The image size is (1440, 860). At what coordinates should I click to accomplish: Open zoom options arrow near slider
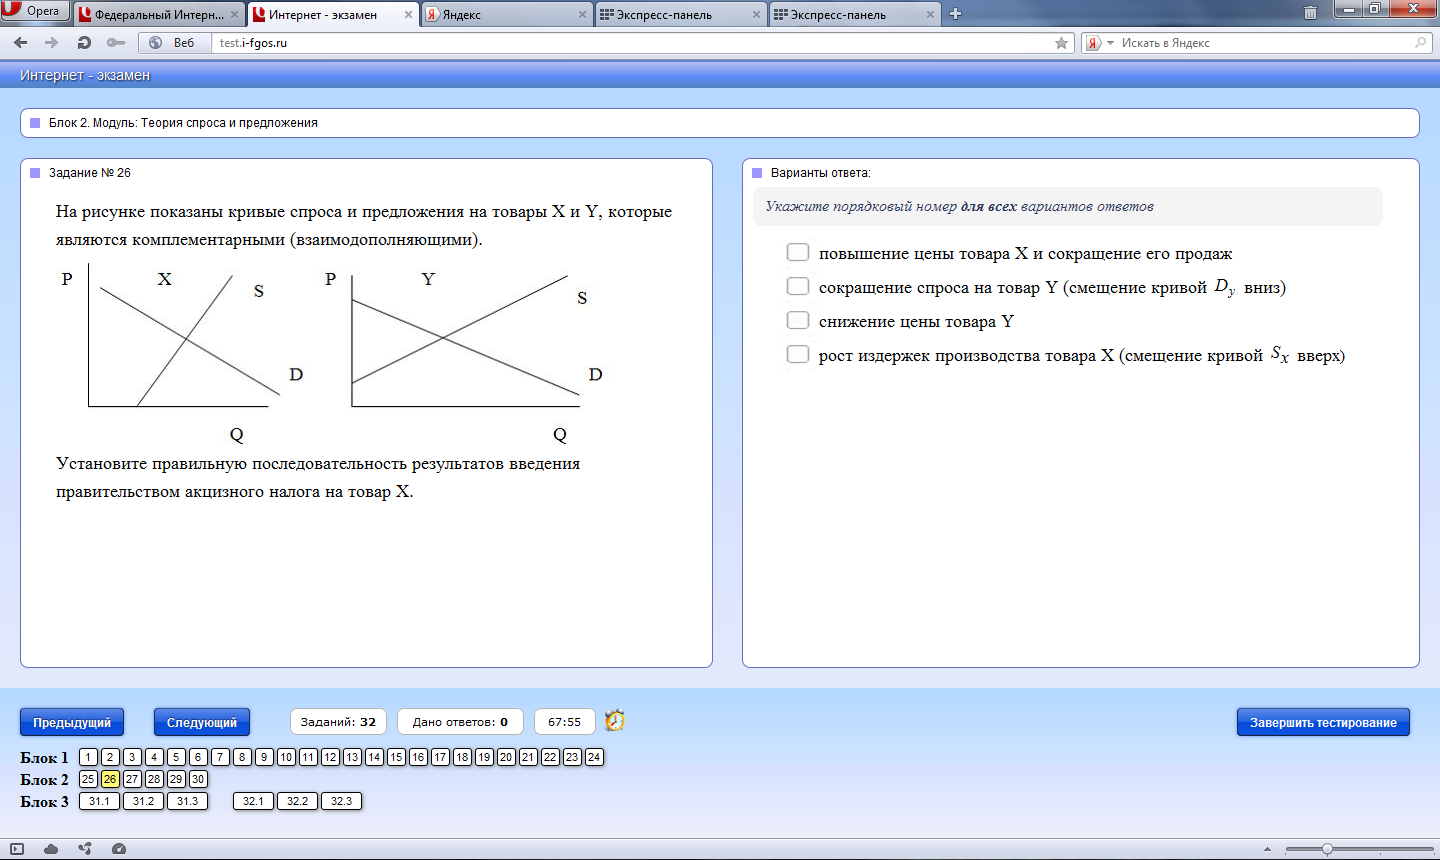coord(1268,849)
